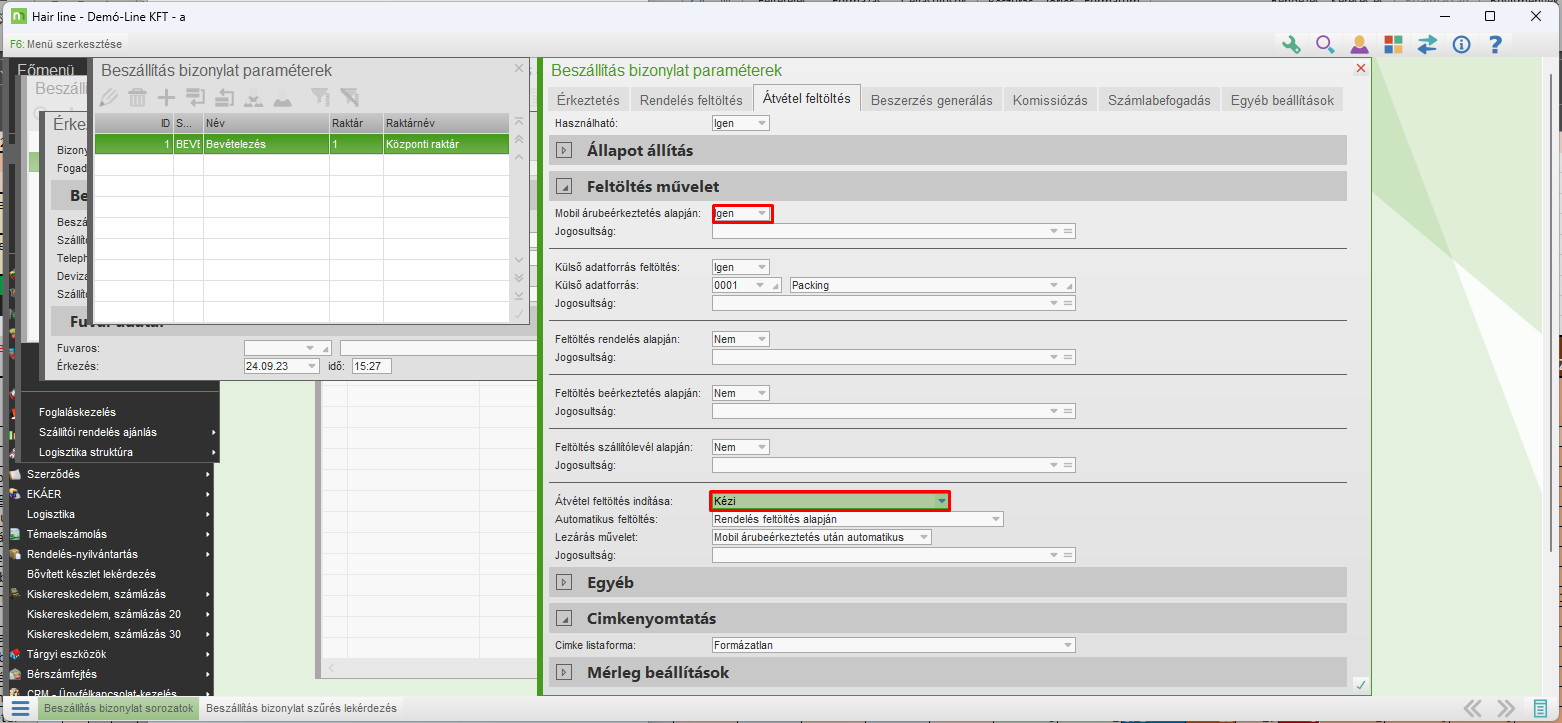Expand the Állapot állítás section
Screen dimensions: 1562x723
564,150
